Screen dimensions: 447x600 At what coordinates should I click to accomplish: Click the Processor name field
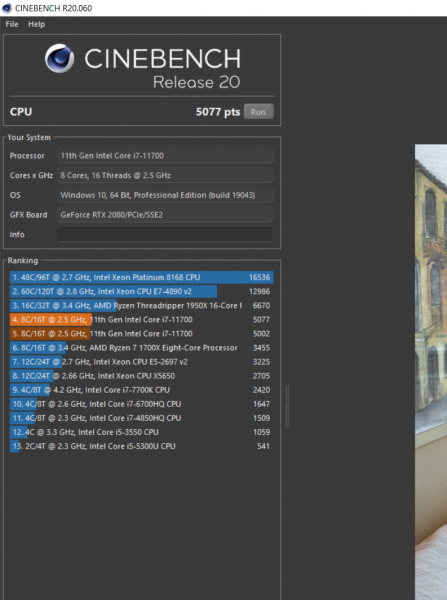click(x=165, y=156)
